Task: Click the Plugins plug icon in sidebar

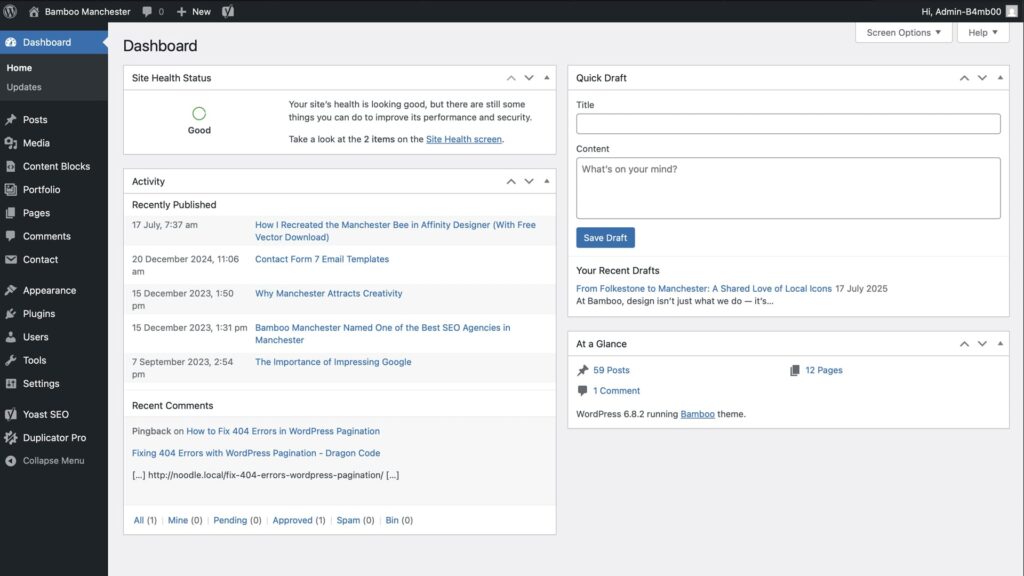Action: 10,313
